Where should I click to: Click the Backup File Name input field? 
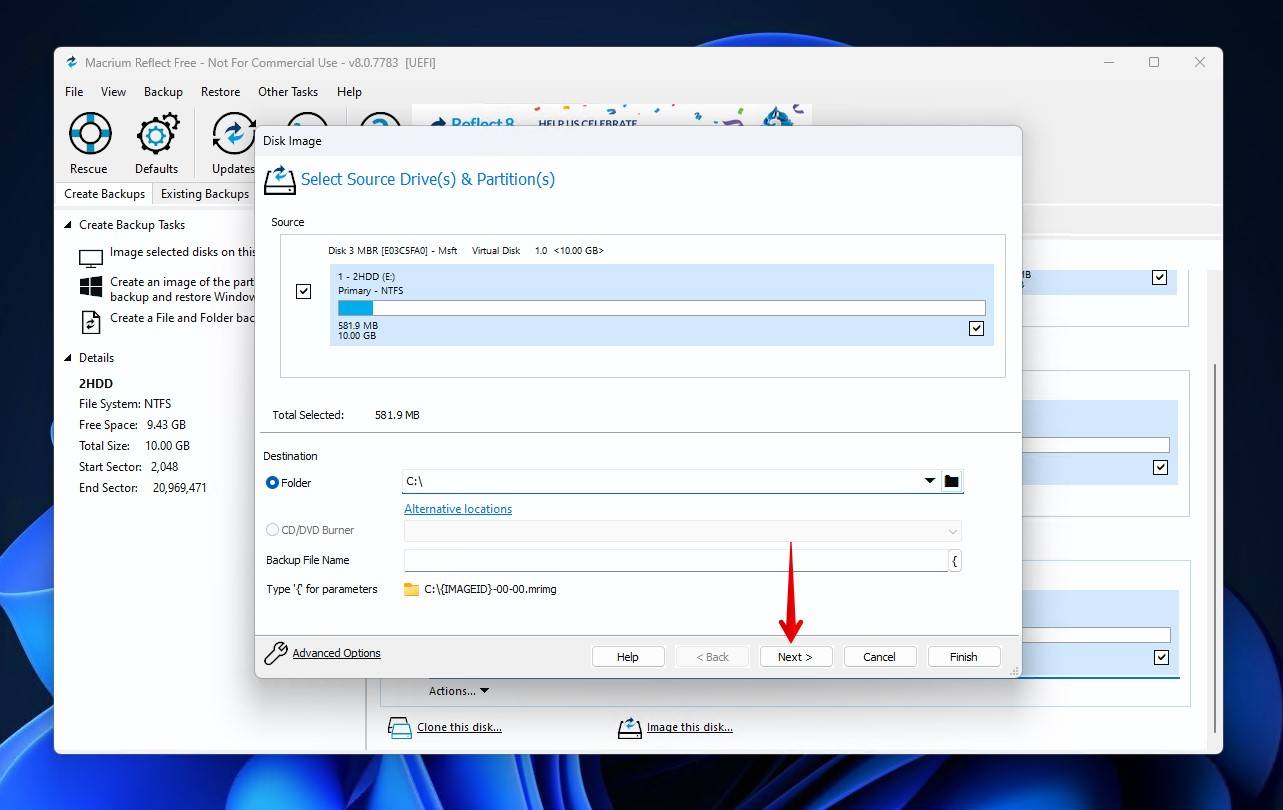click(675, 561)
